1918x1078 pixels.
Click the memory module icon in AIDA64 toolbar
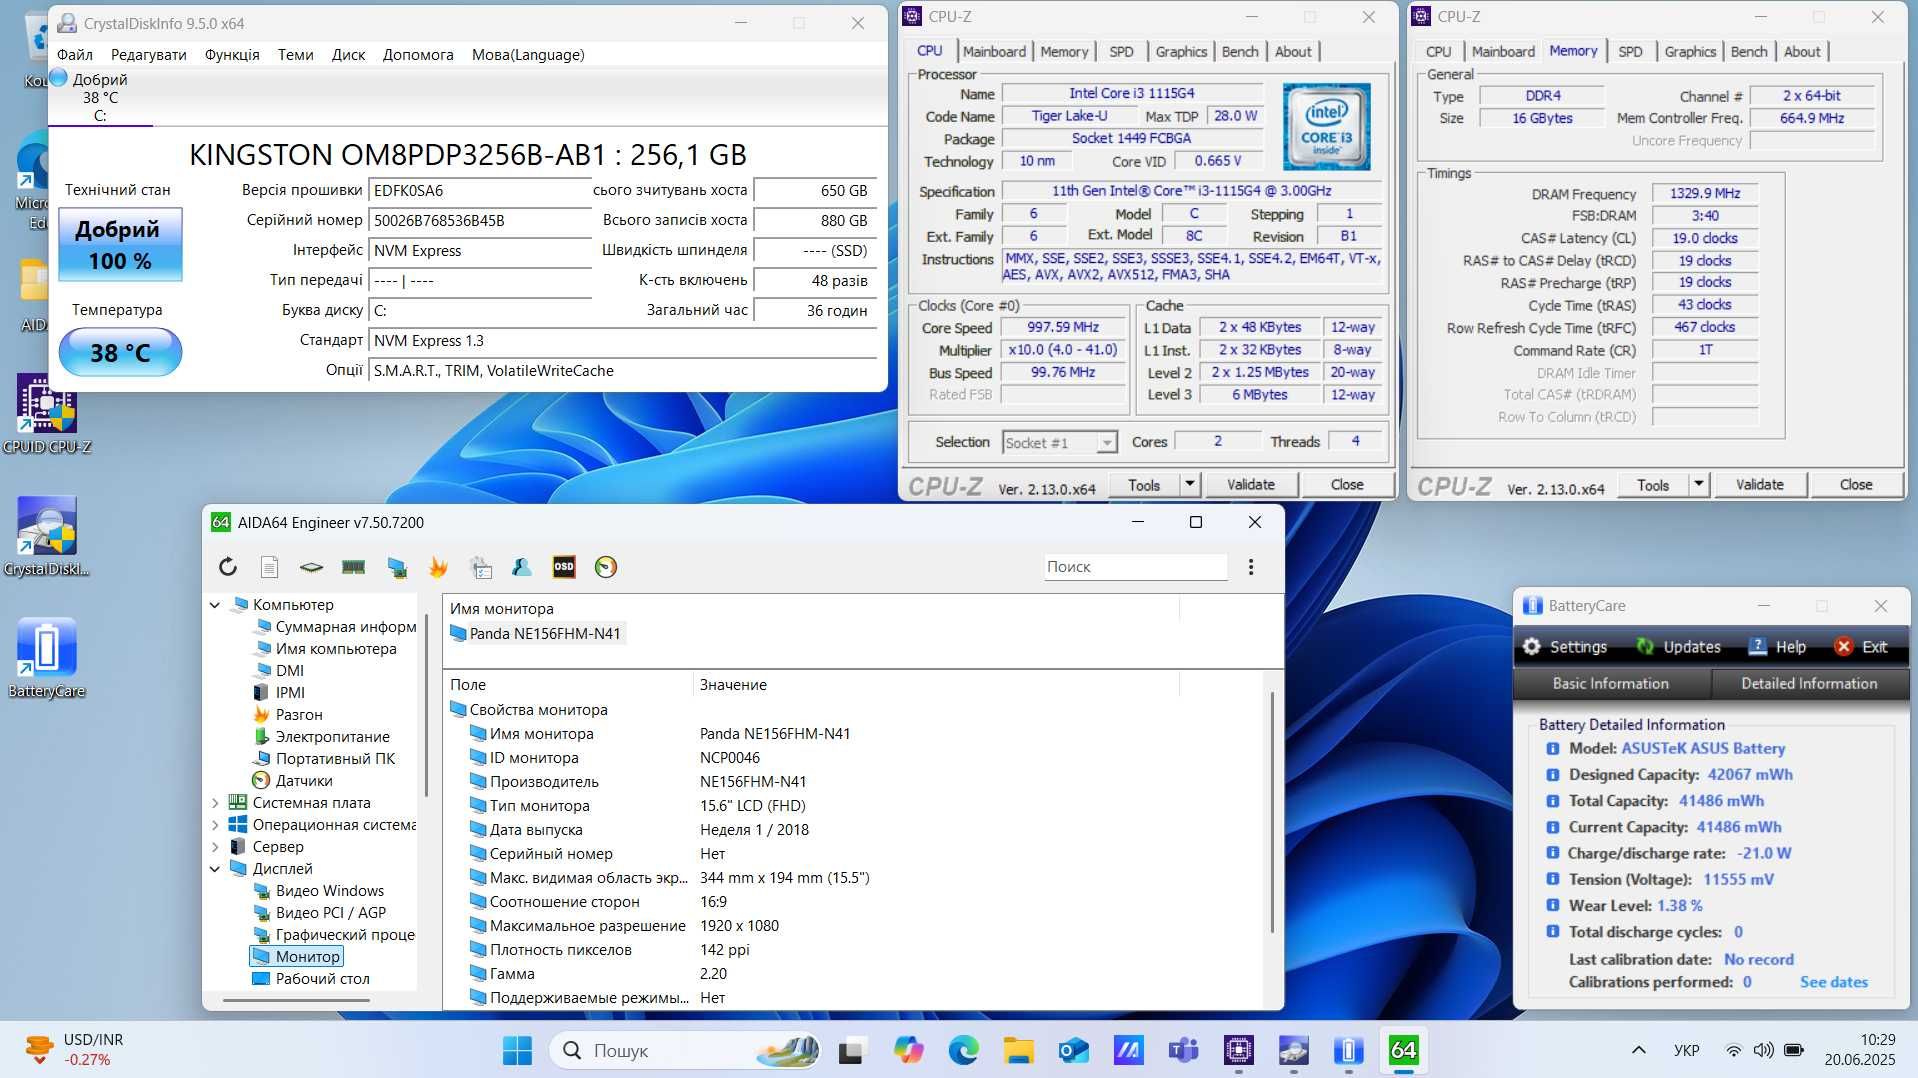353,567
